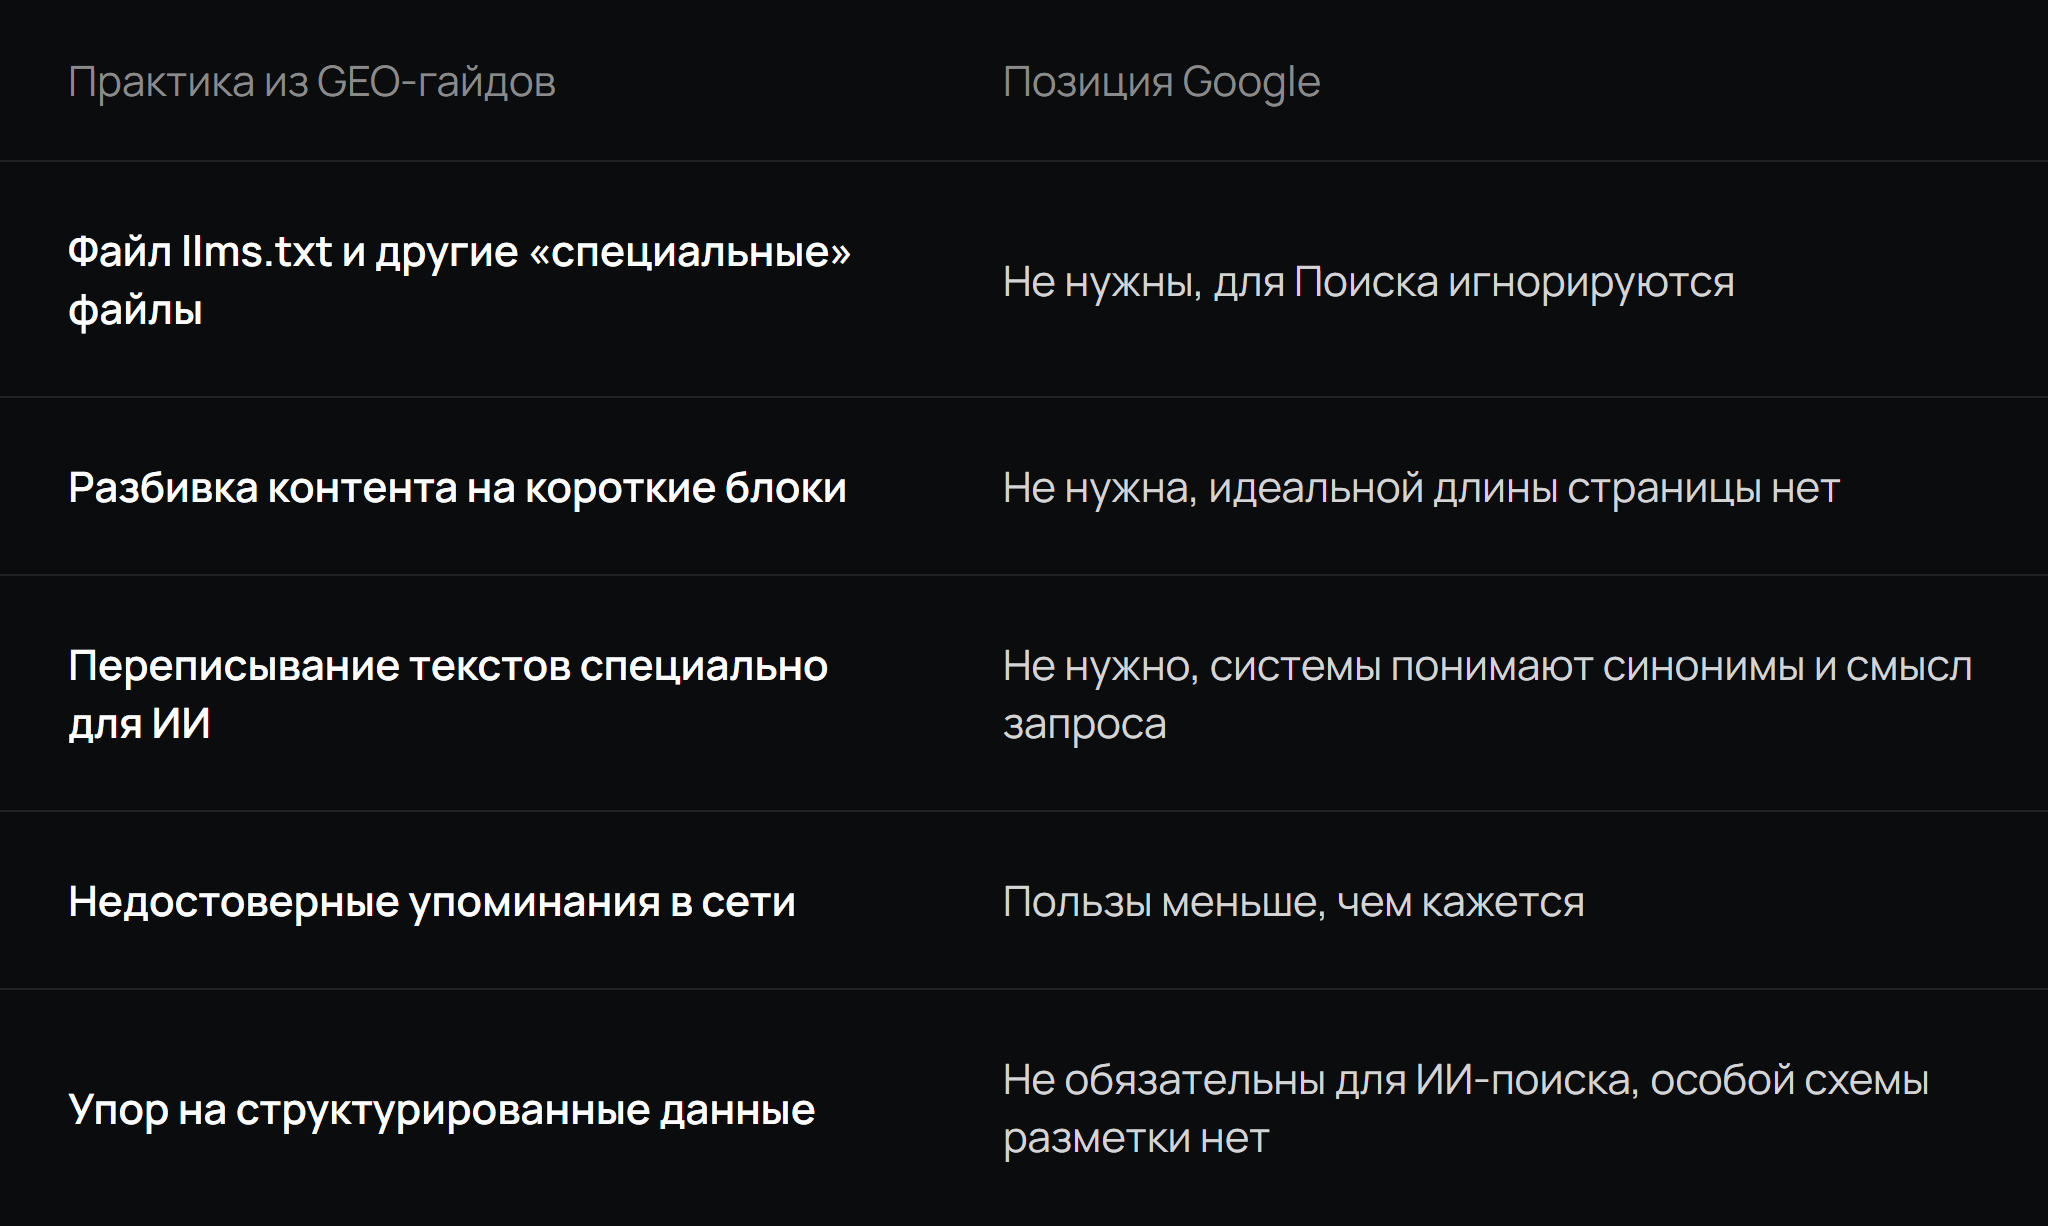2048x1226 pixels.
Task: Click the cell "Недостоверные упоминания в сети"
Action: pyautogui.click(x=432, y=902)
